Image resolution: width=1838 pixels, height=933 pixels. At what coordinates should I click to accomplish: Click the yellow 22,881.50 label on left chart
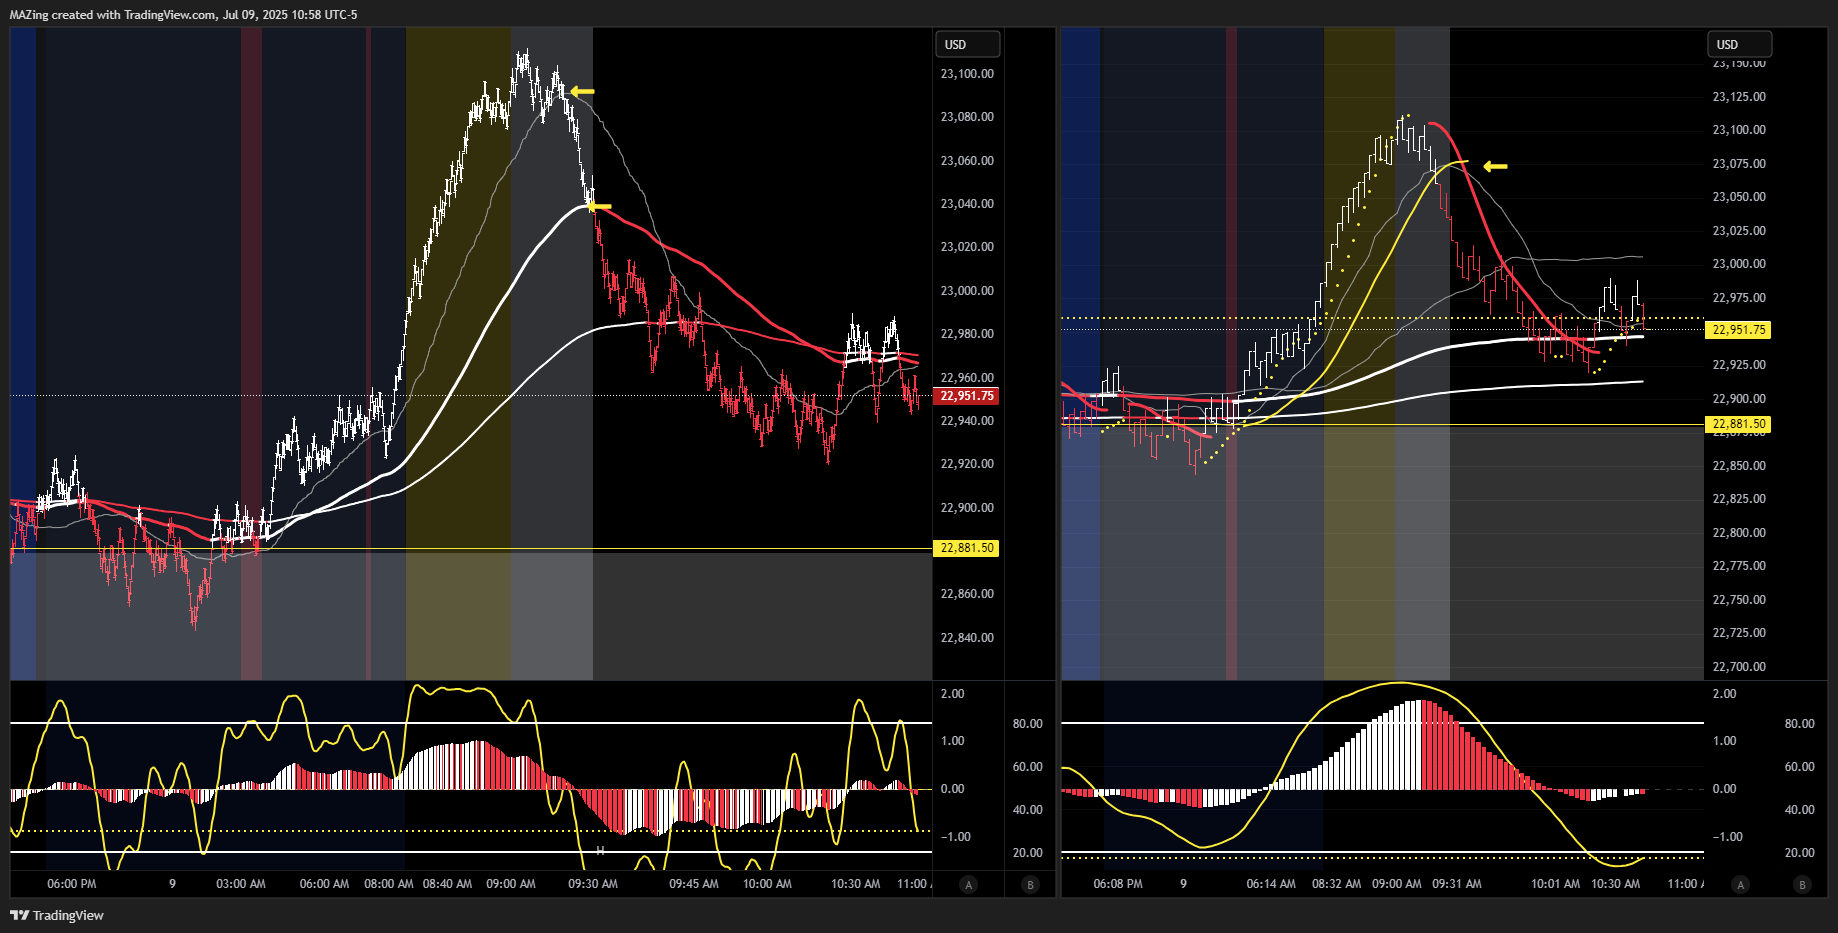966,548
